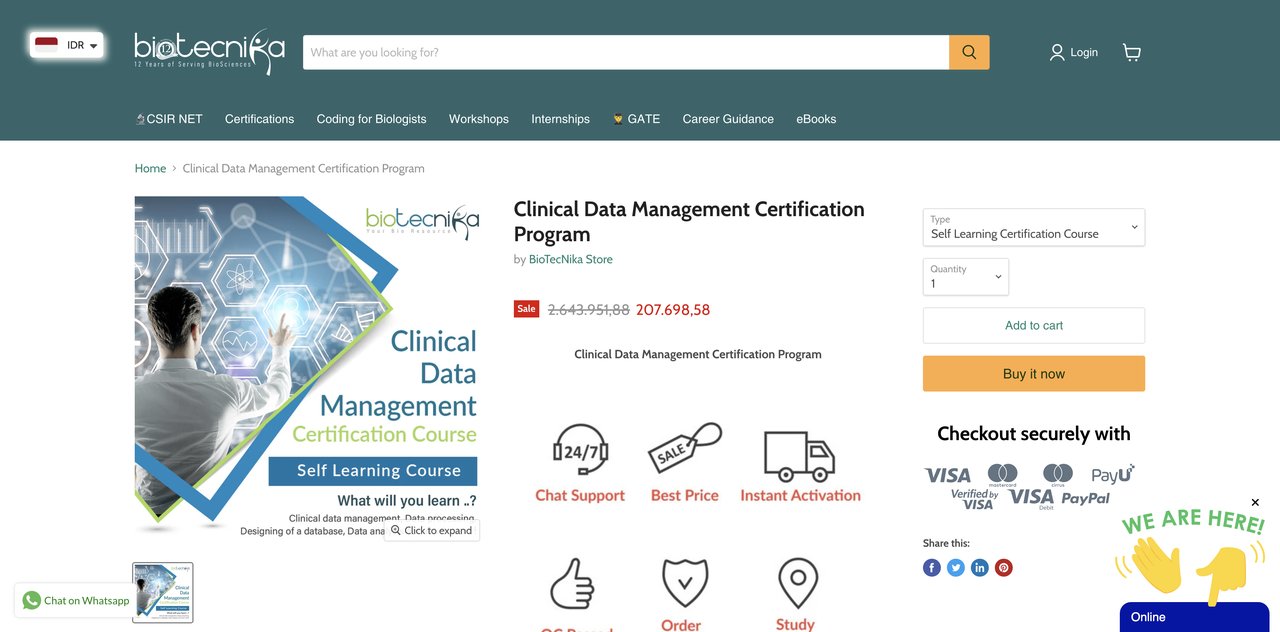Viewport: 1280px width, 632px height.
Task: Select the product thumbnail below image
Action: [163, 593]
